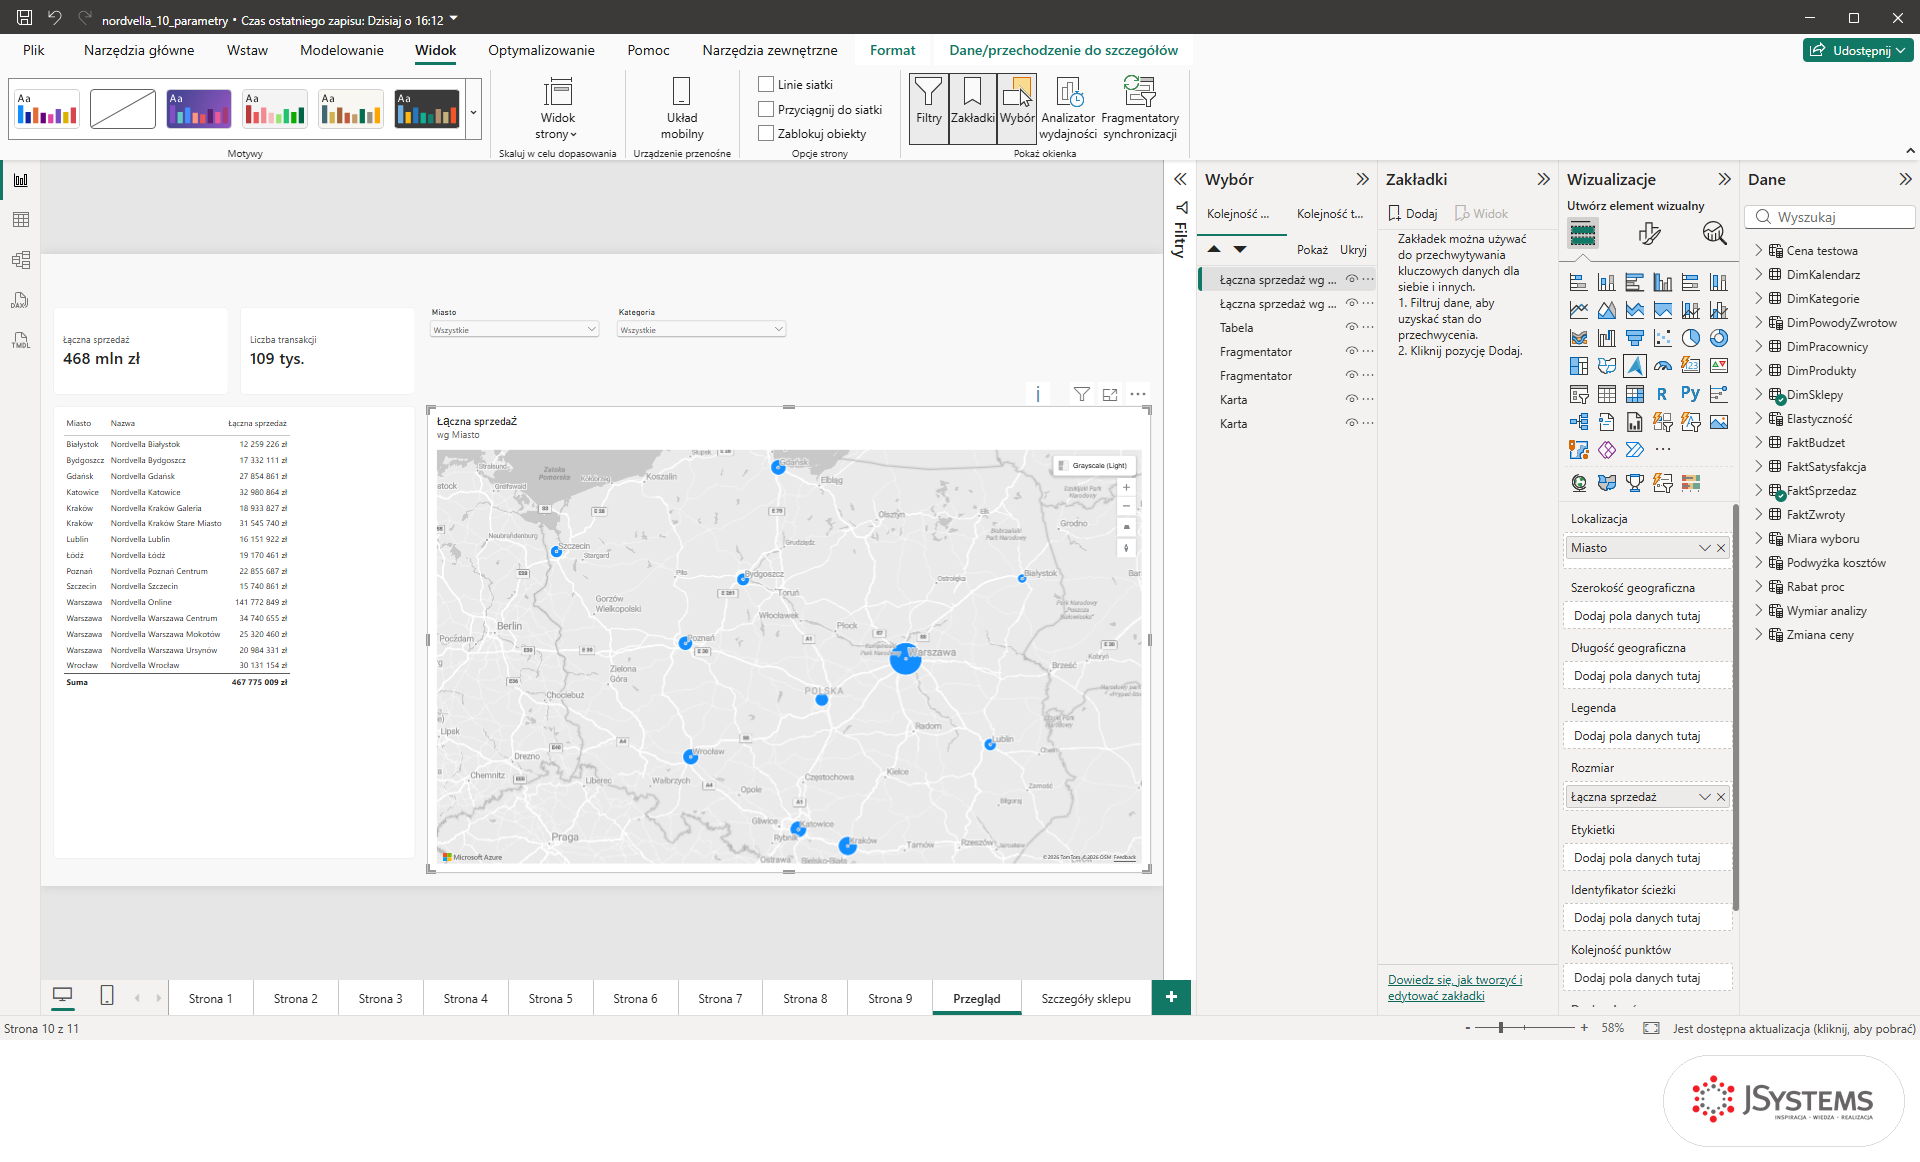The image size is (1920, 1162).
Task: Switch to Szczegóły sklepu page tab
Action: tap(1085, 998)
